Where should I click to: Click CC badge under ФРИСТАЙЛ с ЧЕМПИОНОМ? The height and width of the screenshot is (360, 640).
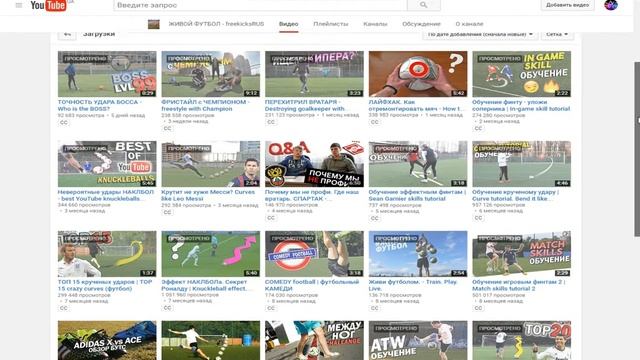(167, 128)
